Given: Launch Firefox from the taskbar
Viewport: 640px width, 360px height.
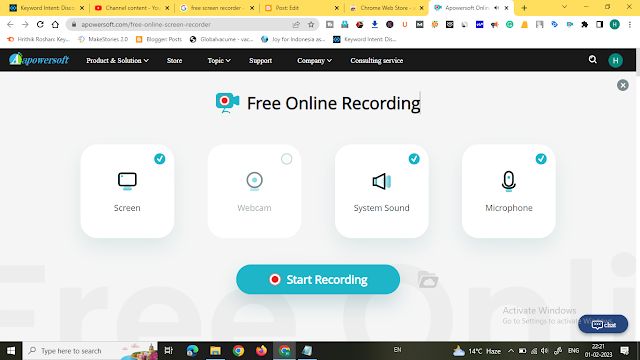Looking at the screenshot, I should (261, 351).
